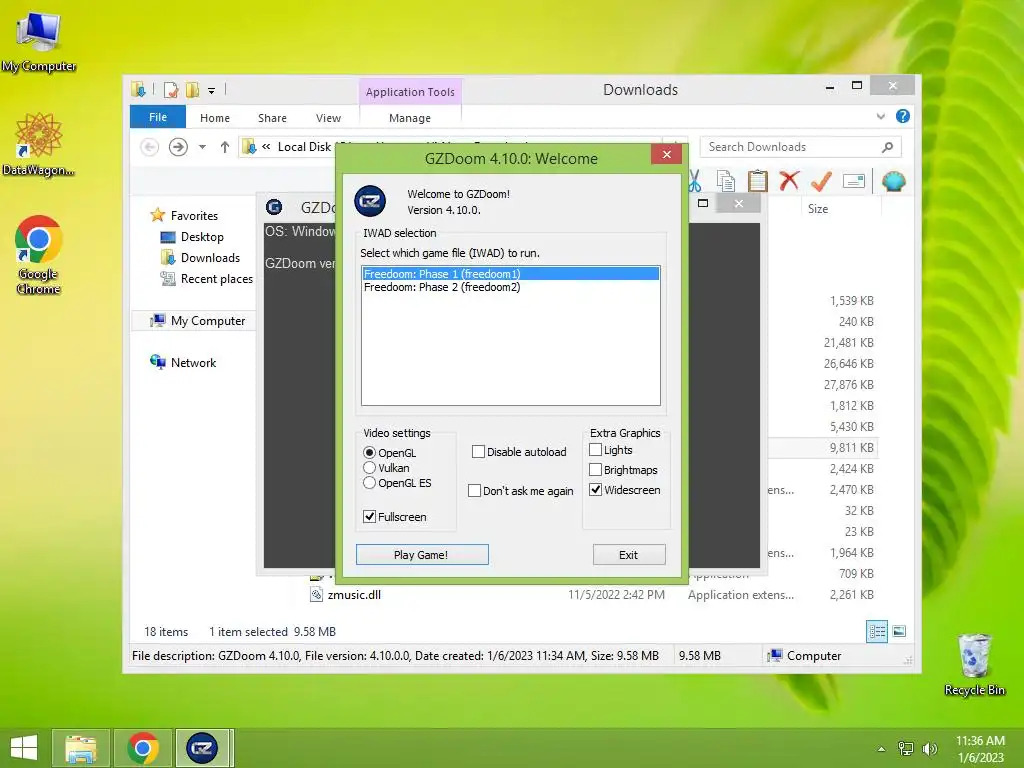
Task: Select the DataWagon desktop shortcut
Action: 39,144
